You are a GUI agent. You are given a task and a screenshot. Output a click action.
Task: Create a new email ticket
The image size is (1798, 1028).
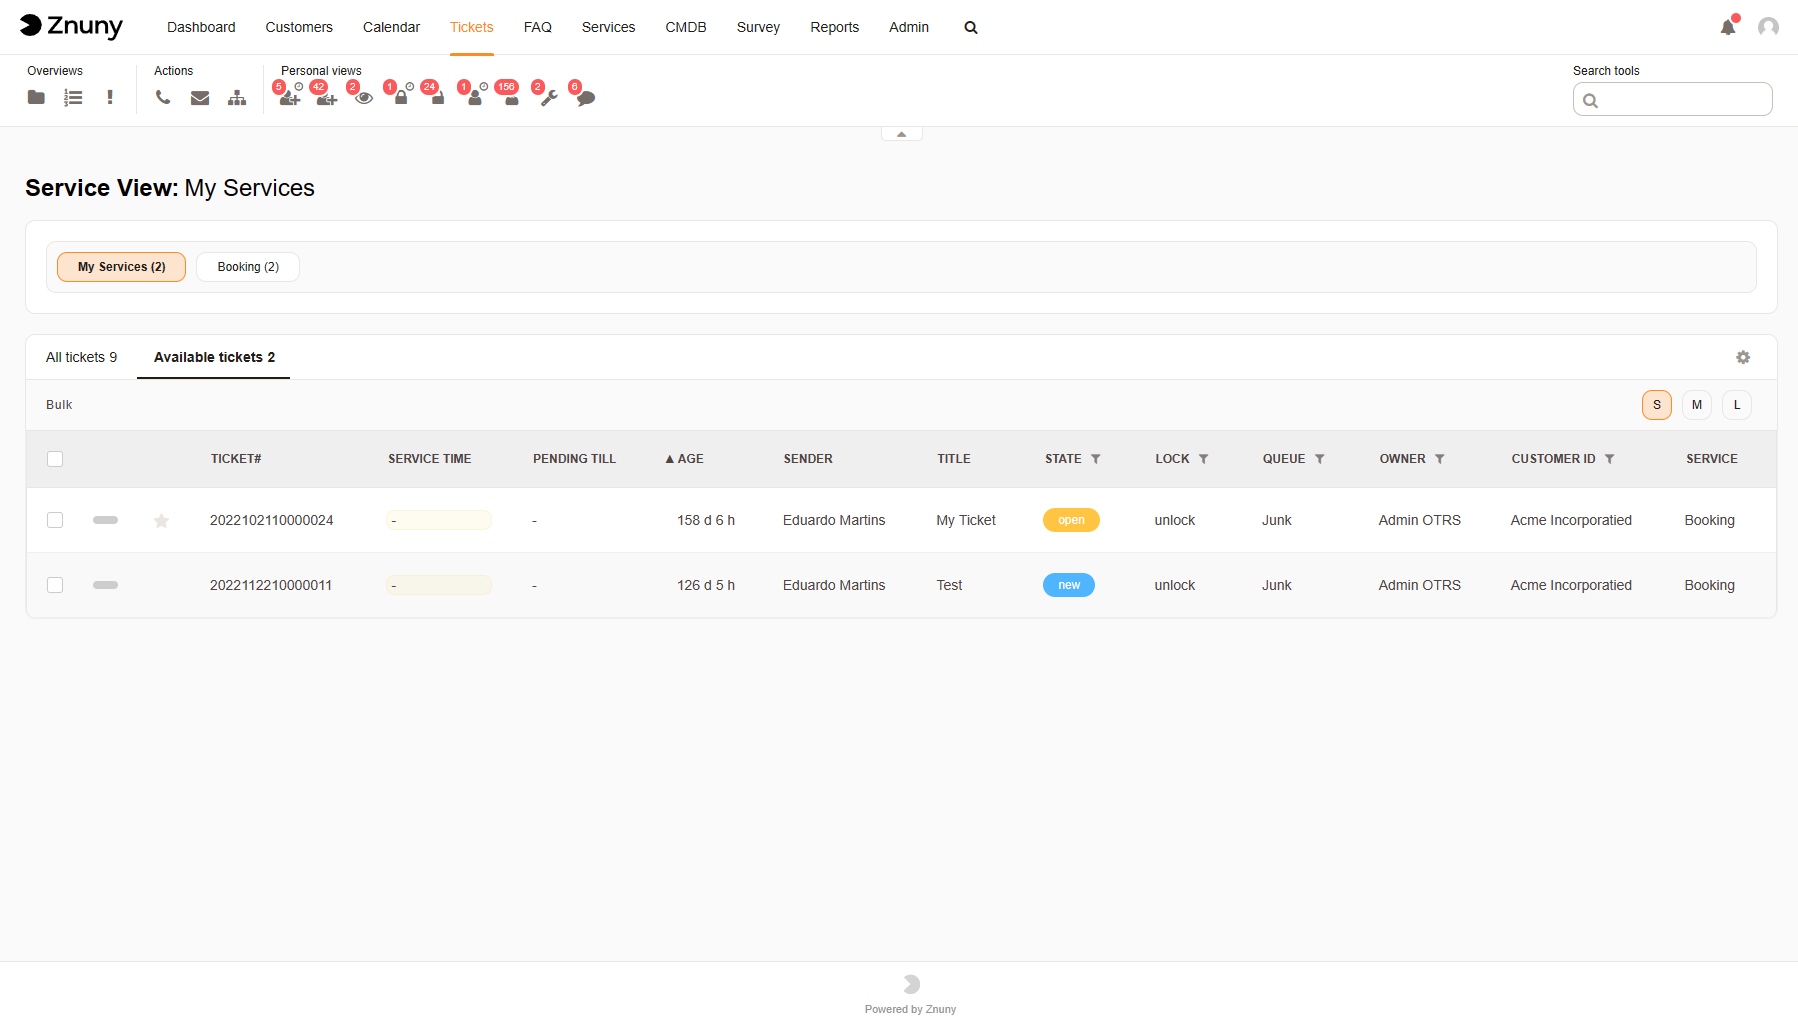pyautogui.click(x=200, y=97)
